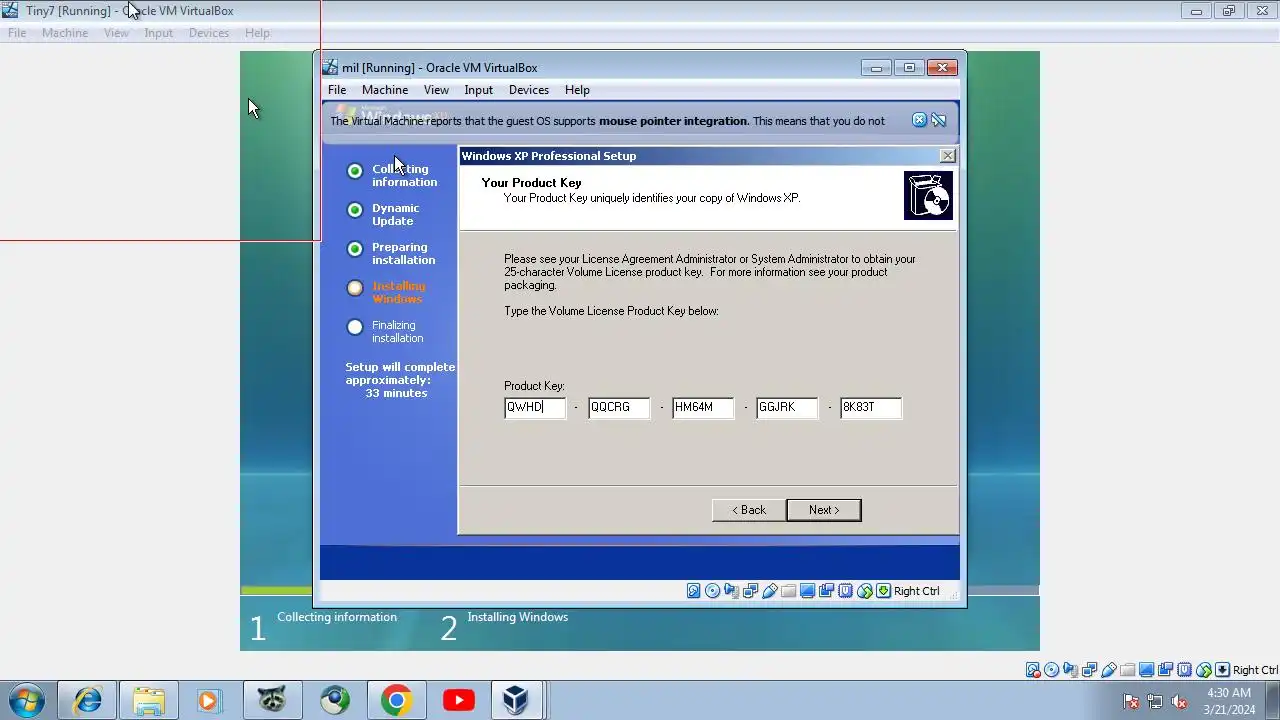
Task: Click the never-show-again icon on notification bar
Action: [938, 120]
